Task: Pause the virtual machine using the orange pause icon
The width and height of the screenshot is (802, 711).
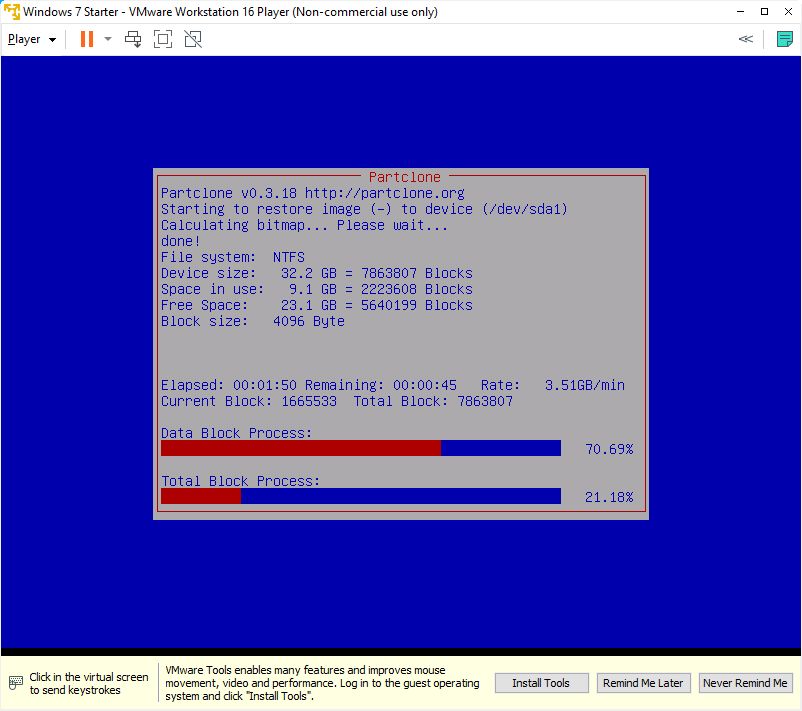Action: pos(87,39)
